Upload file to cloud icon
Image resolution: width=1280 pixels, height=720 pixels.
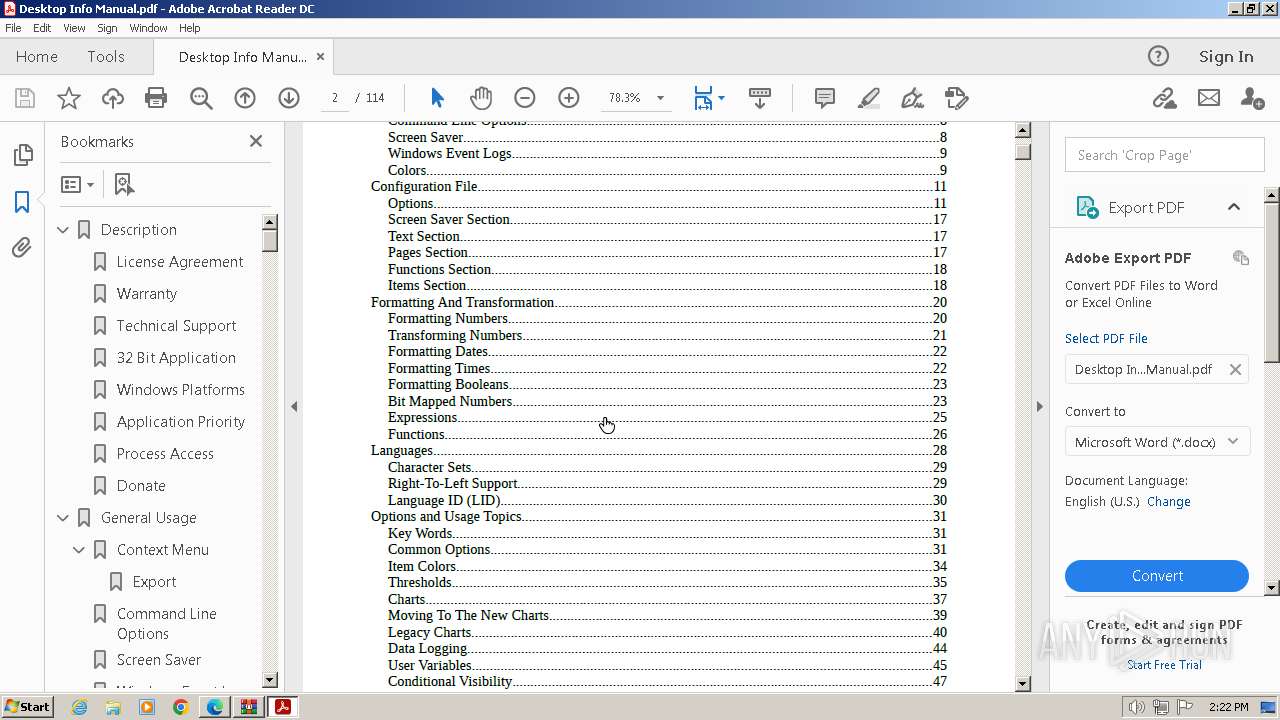pyautogui.click(x=113, y=98)
